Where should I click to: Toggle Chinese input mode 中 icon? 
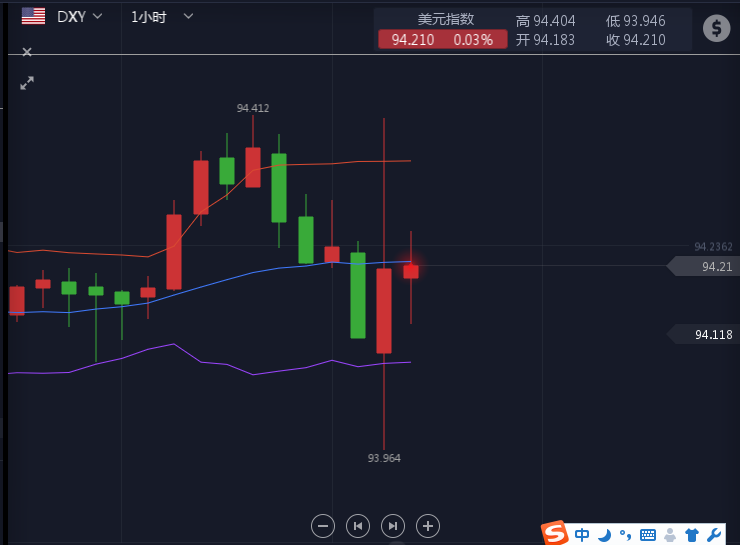click(582, 535)
